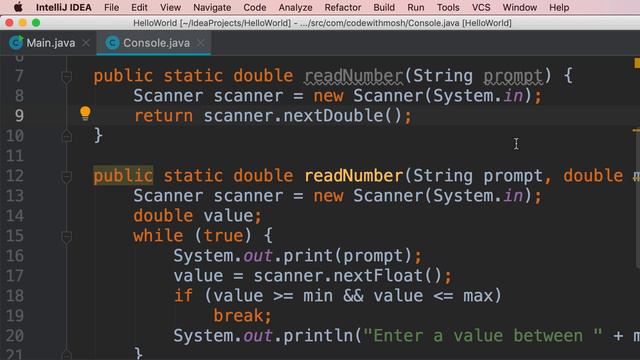
Task: Open the Tools menu
Action: click(448, 7)
